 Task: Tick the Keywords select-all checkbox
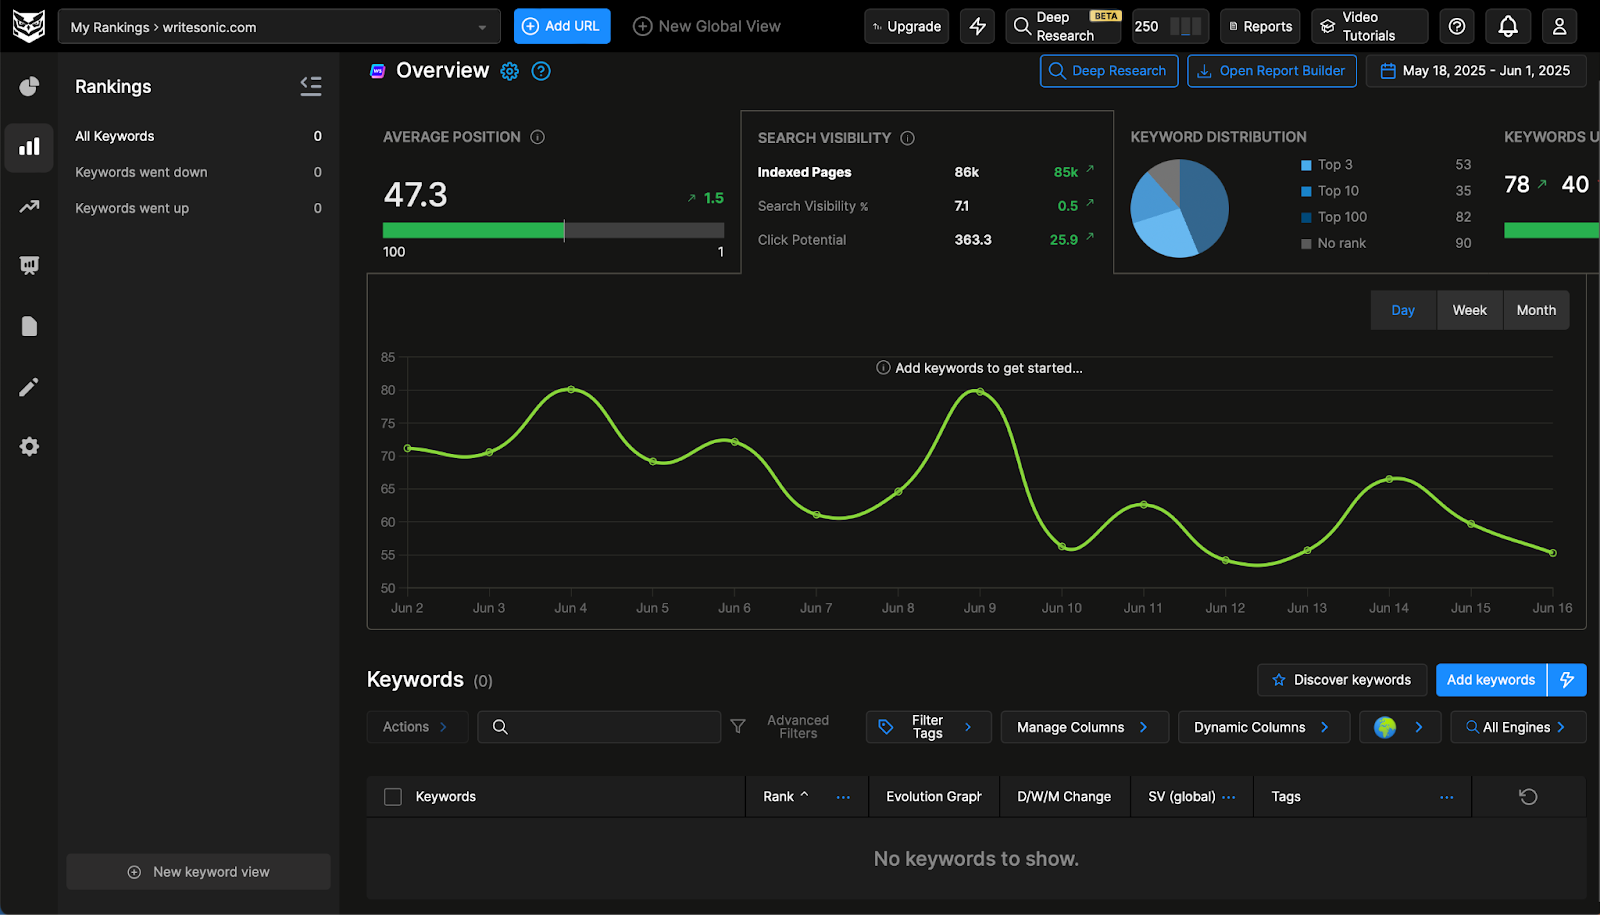click(x=393, y=797)
